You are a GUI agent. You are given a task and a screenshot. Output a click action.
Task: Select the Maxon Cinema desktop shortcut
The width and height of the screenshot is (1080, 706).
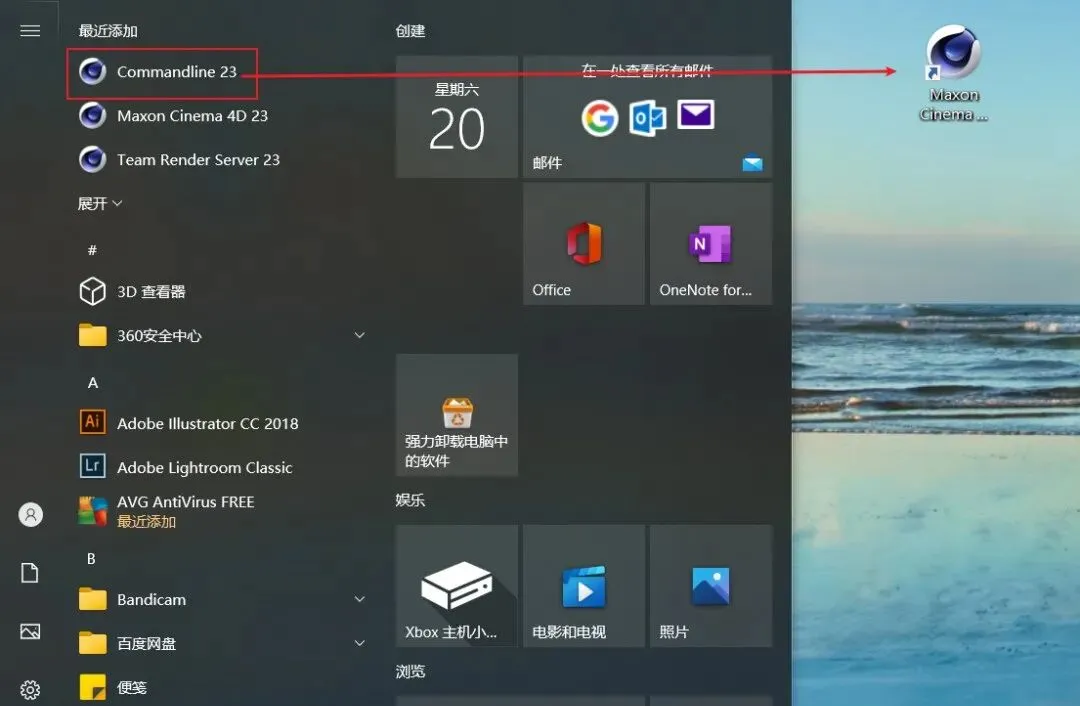pos(953,74)
